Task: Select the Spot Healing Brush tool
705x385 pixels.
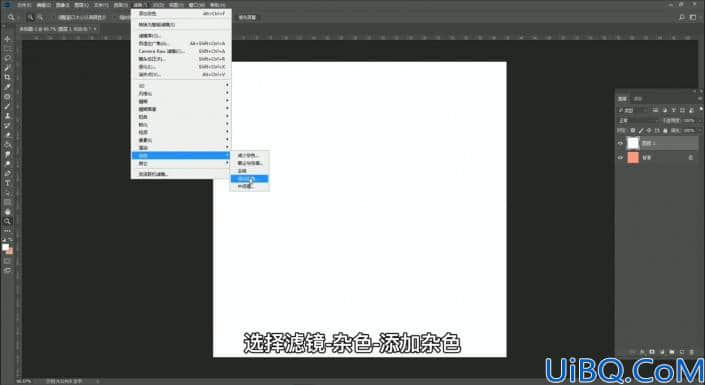Action: (7, 96)
